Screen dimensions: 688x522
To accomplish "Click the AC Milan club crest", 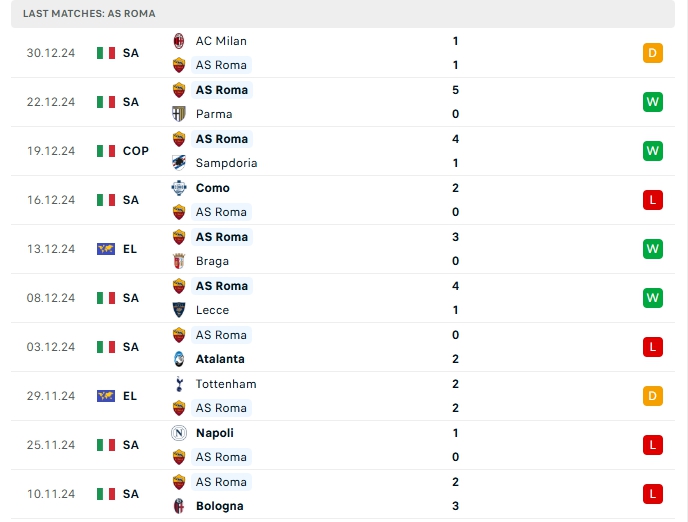I will pos(179,41).
